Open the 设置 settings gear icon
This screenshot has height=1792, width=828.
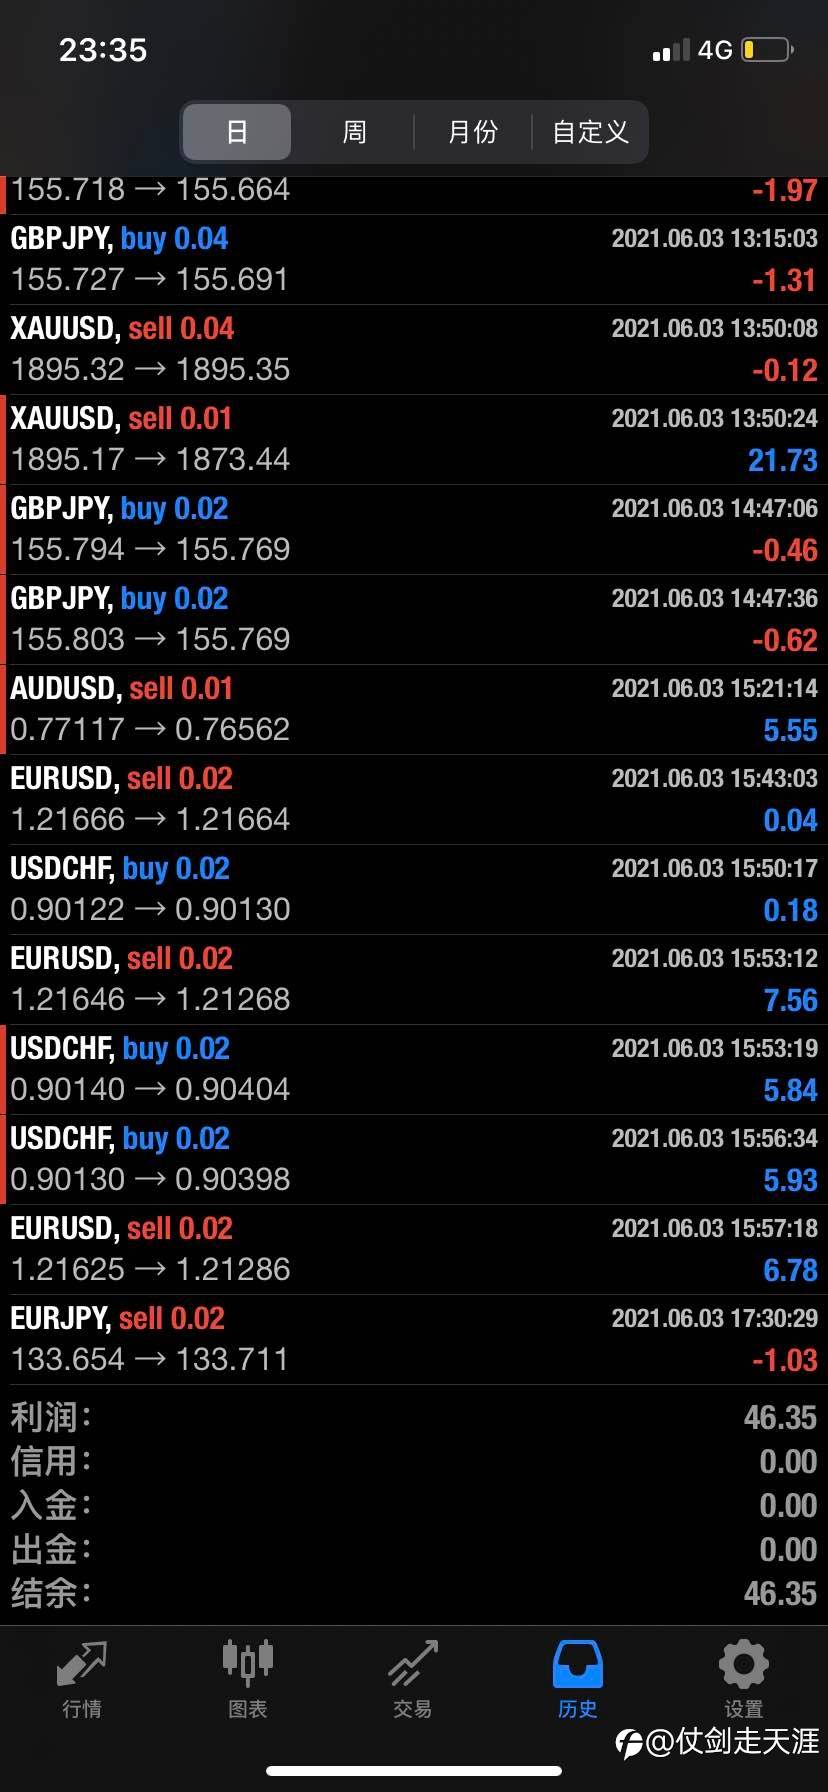pos(743,1664)
